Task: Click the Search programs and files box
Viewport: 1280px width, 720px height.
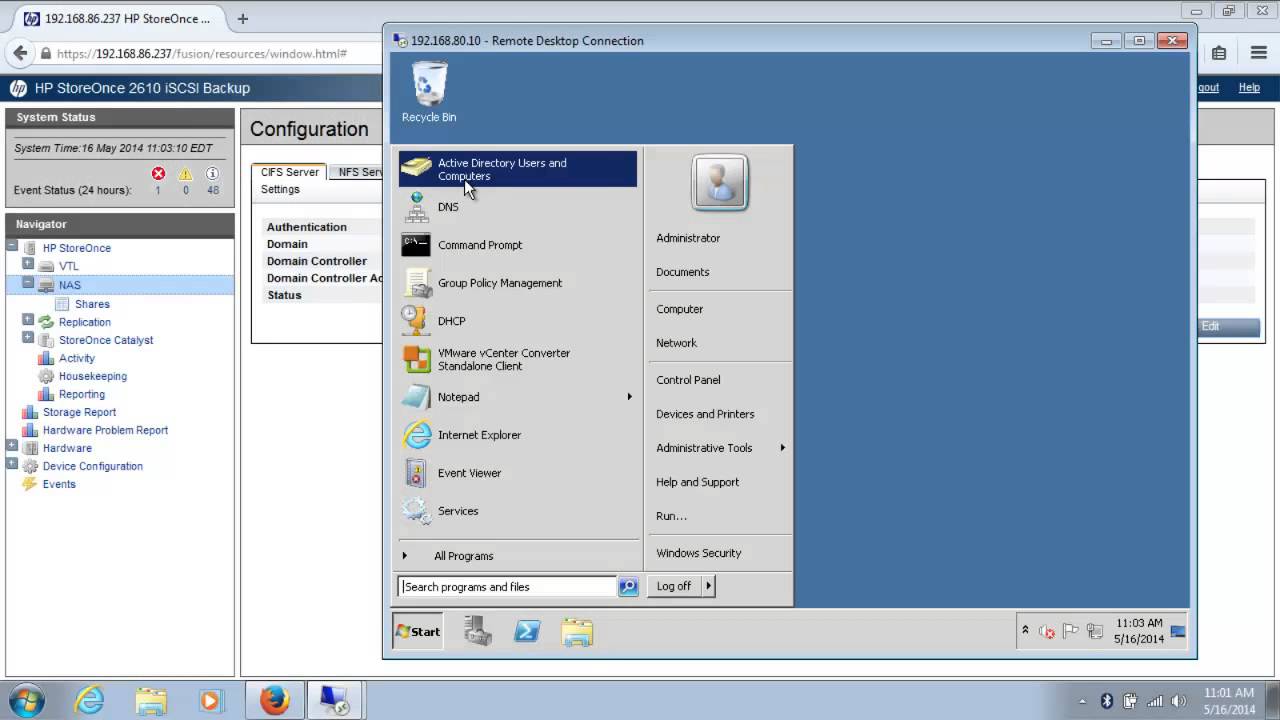Action: (507, 587)
